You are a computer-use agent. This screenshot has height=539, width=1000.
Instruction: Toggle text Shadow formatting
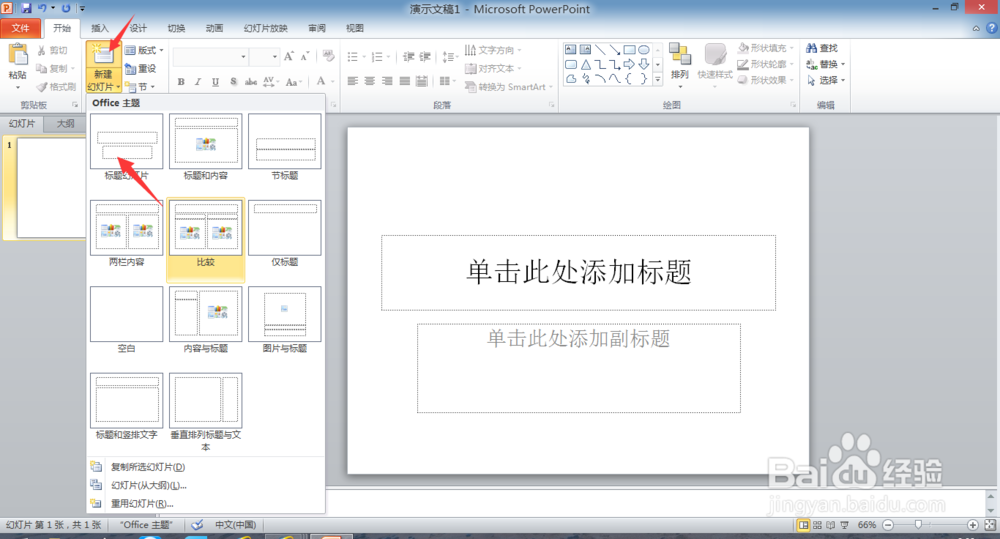tap(233, 82)
